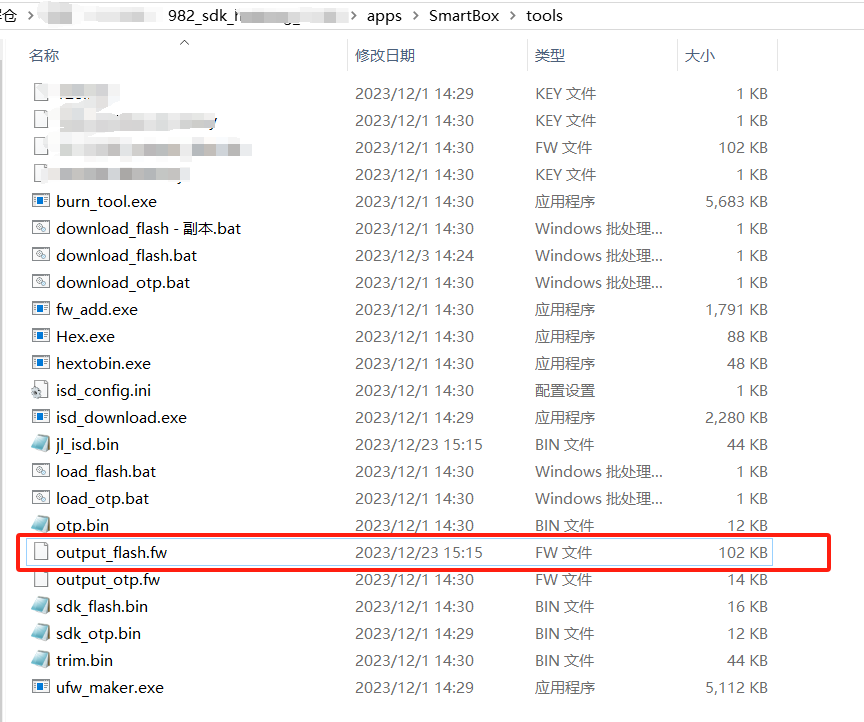Navigate to the apps folder in breadcrumb
864x722 pixels.
[385, 15]
